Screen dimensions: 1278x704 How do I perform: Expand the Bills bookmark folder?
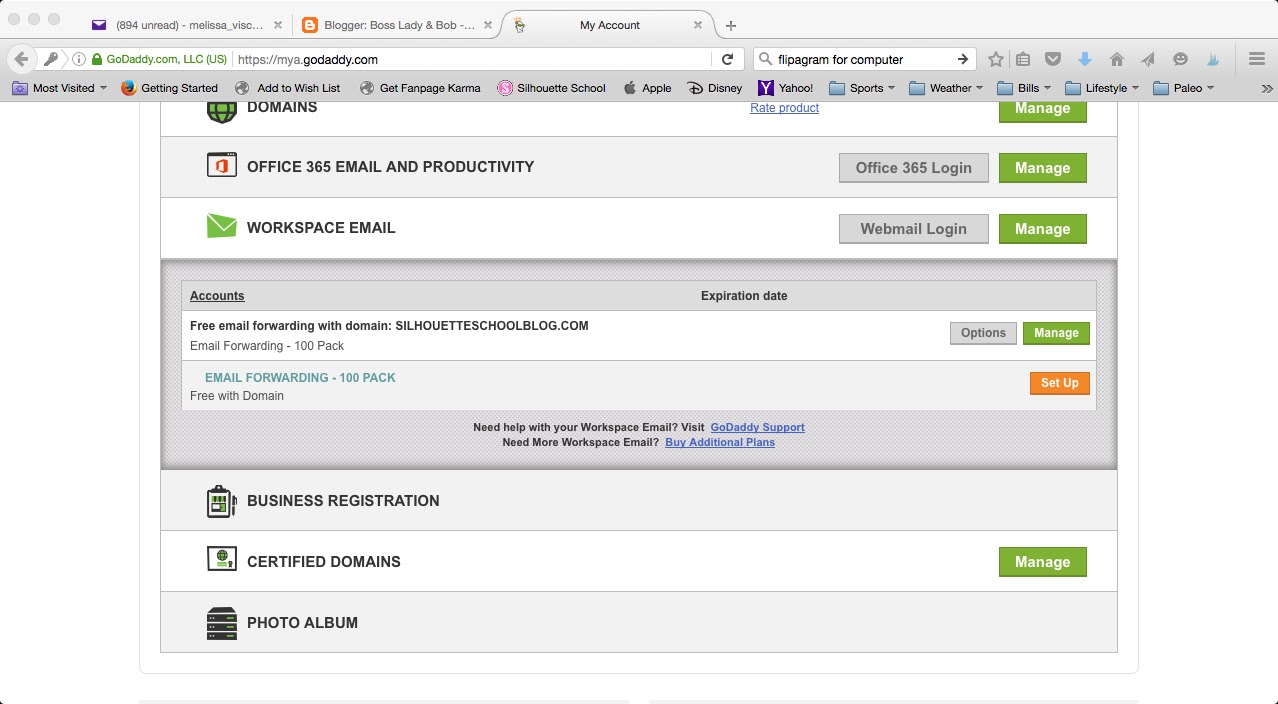coord(1024,88)
